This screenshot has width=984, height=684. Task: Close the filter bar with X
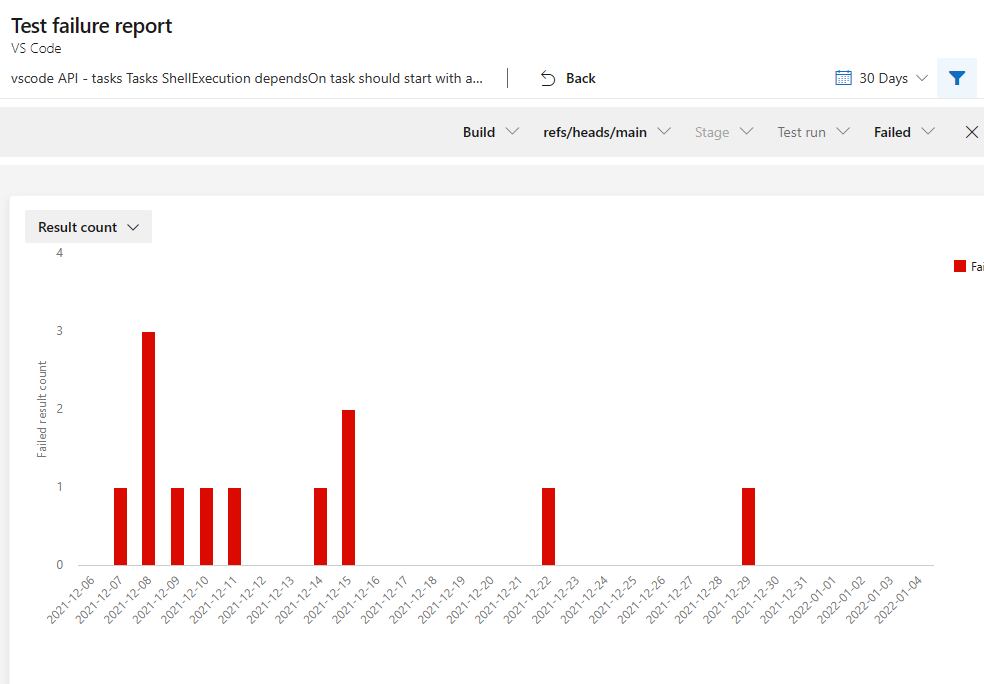point(971,132)
